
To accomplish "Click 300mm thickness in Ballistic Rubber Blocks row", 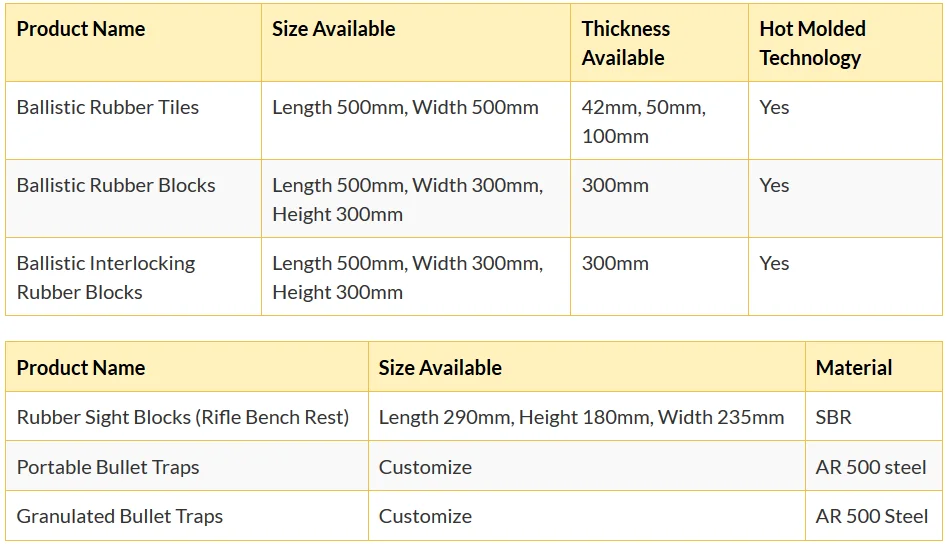I will (x=615, y=186).
